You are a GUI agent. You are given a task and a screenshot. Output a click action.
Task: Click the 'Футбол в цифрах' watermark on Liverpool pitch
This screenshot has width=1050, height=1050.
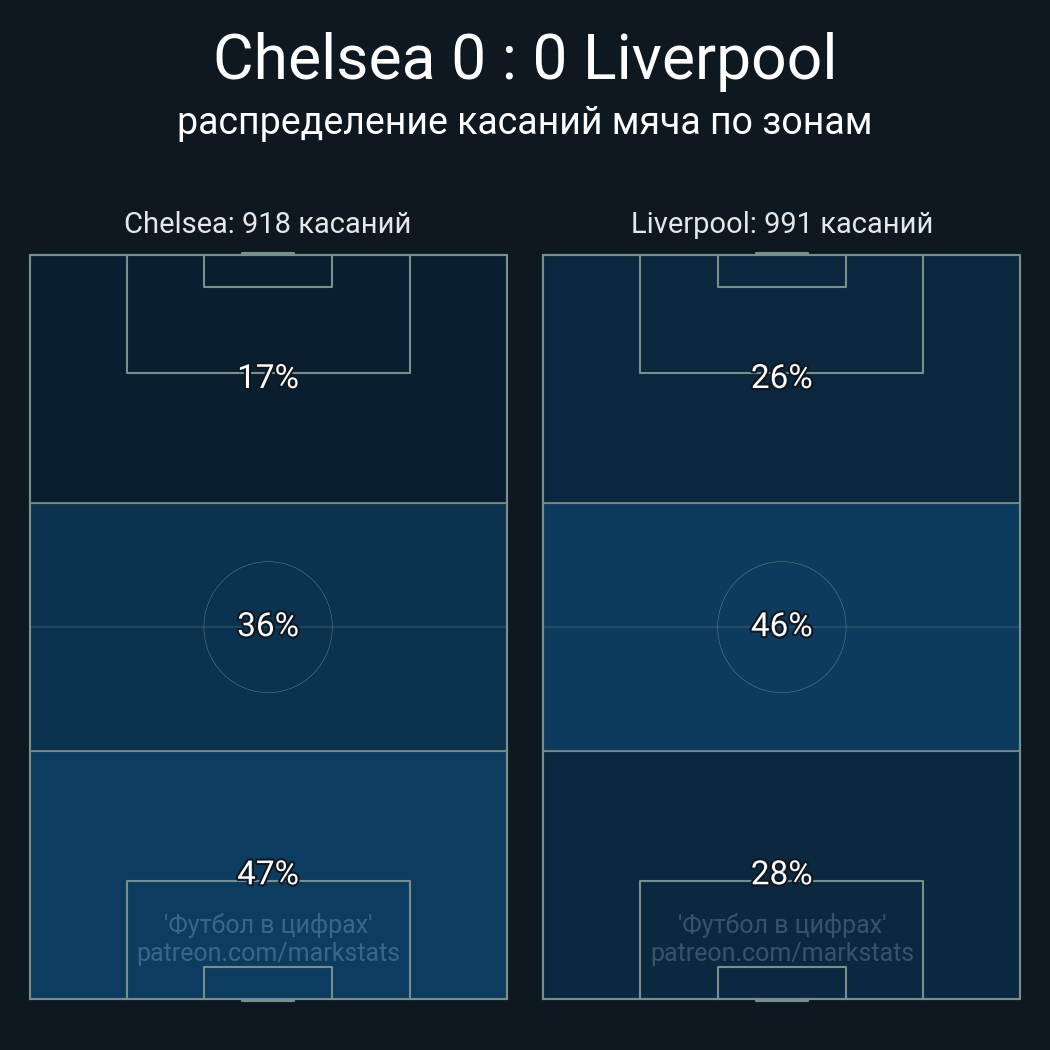pos(781,924)
